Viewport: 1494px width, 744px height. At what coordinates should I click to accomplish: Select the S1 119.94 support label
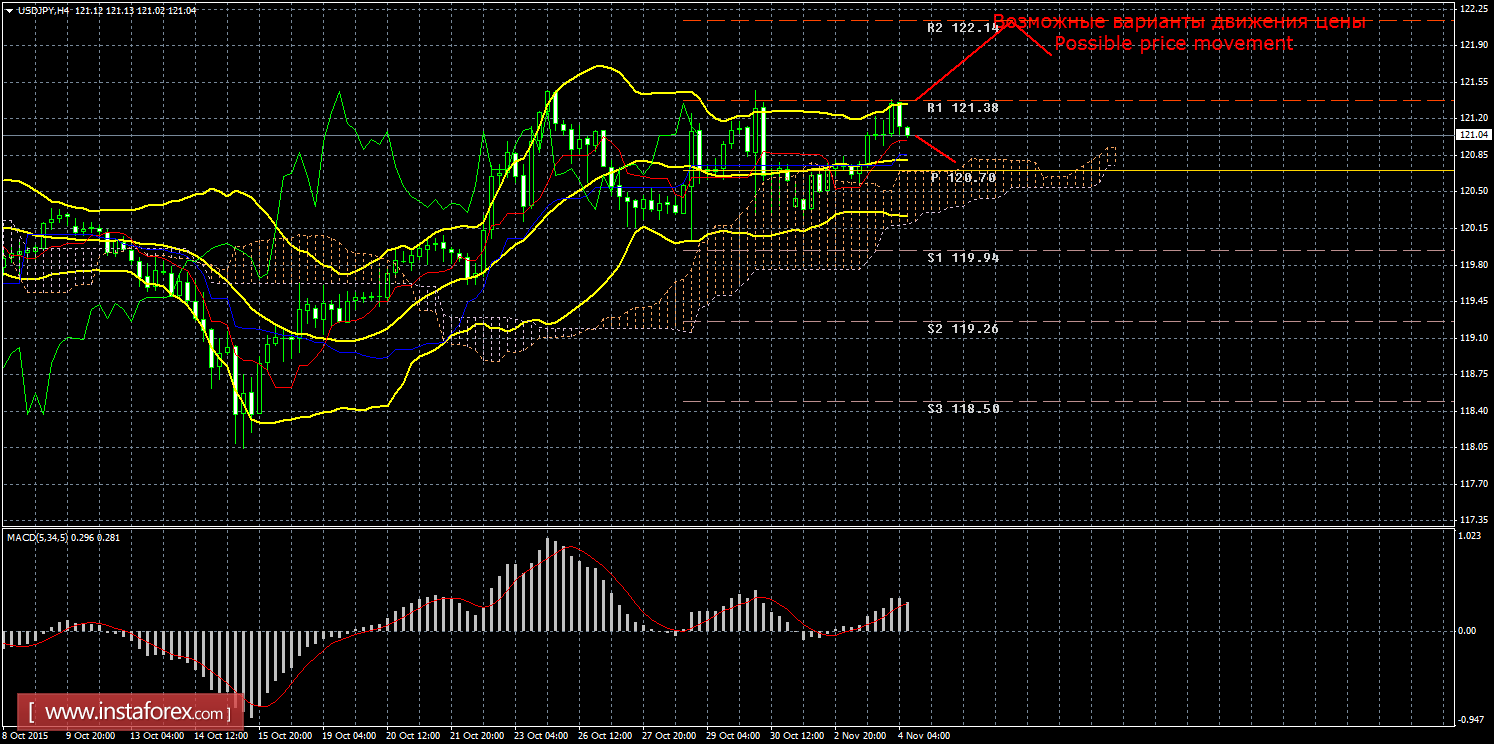tap(962, 257)
